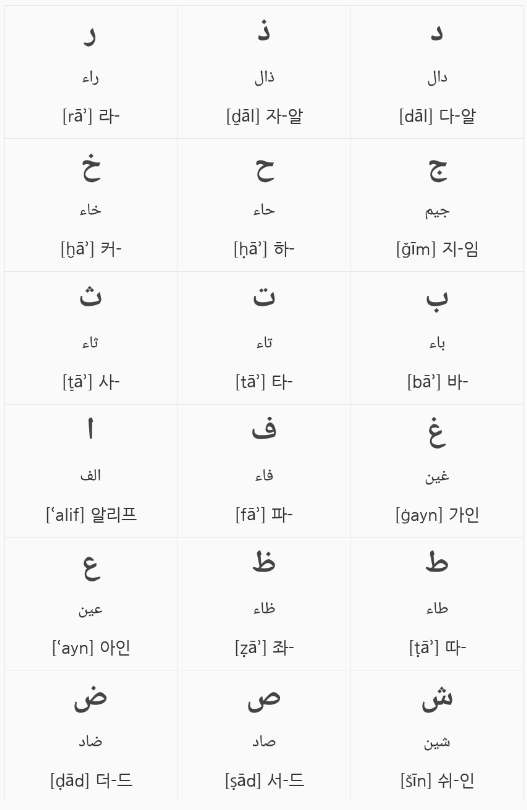Click the bā' cell labeled 바-
The width and height of the screenshot is (527, 810).
437,338
